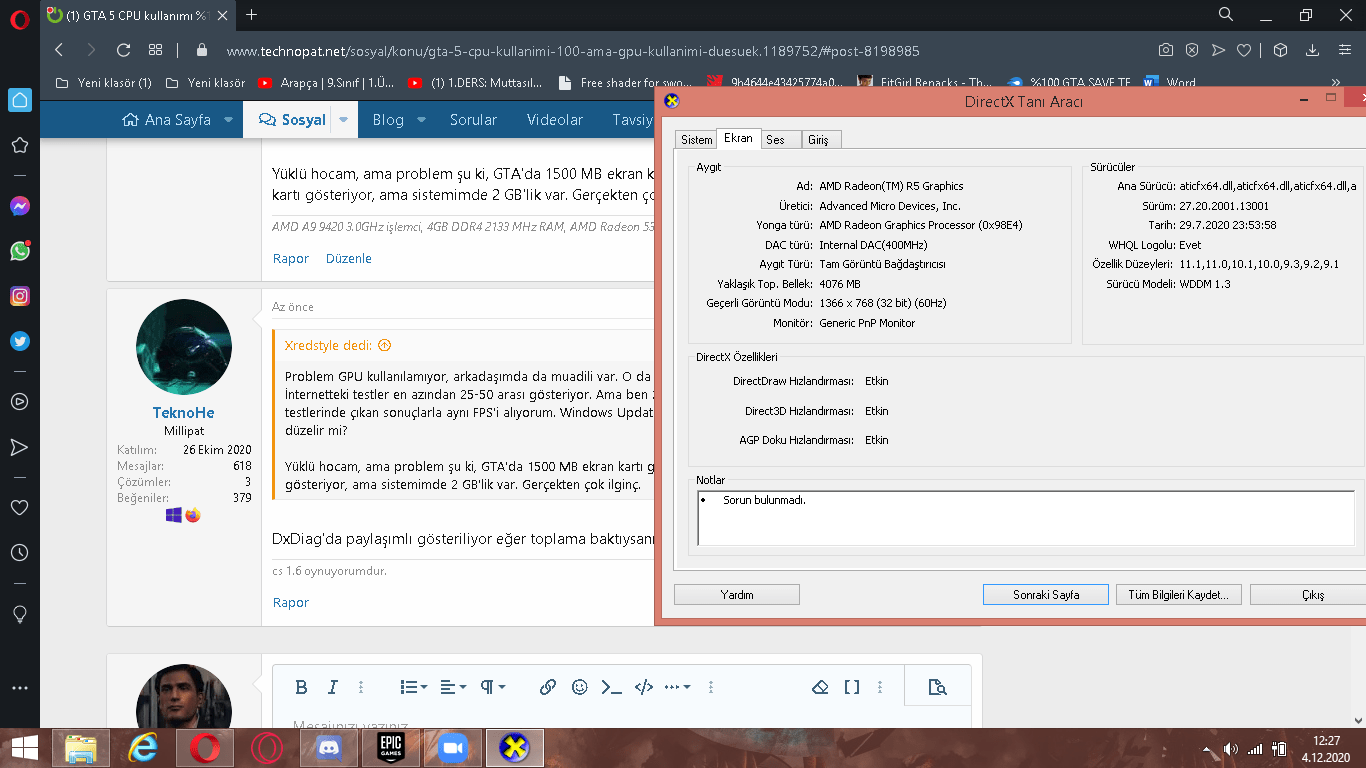Open the text alignment dropdown
The height and width of the screenshot is (768, 1366).
pyautogui.click(x=454, y=687)
